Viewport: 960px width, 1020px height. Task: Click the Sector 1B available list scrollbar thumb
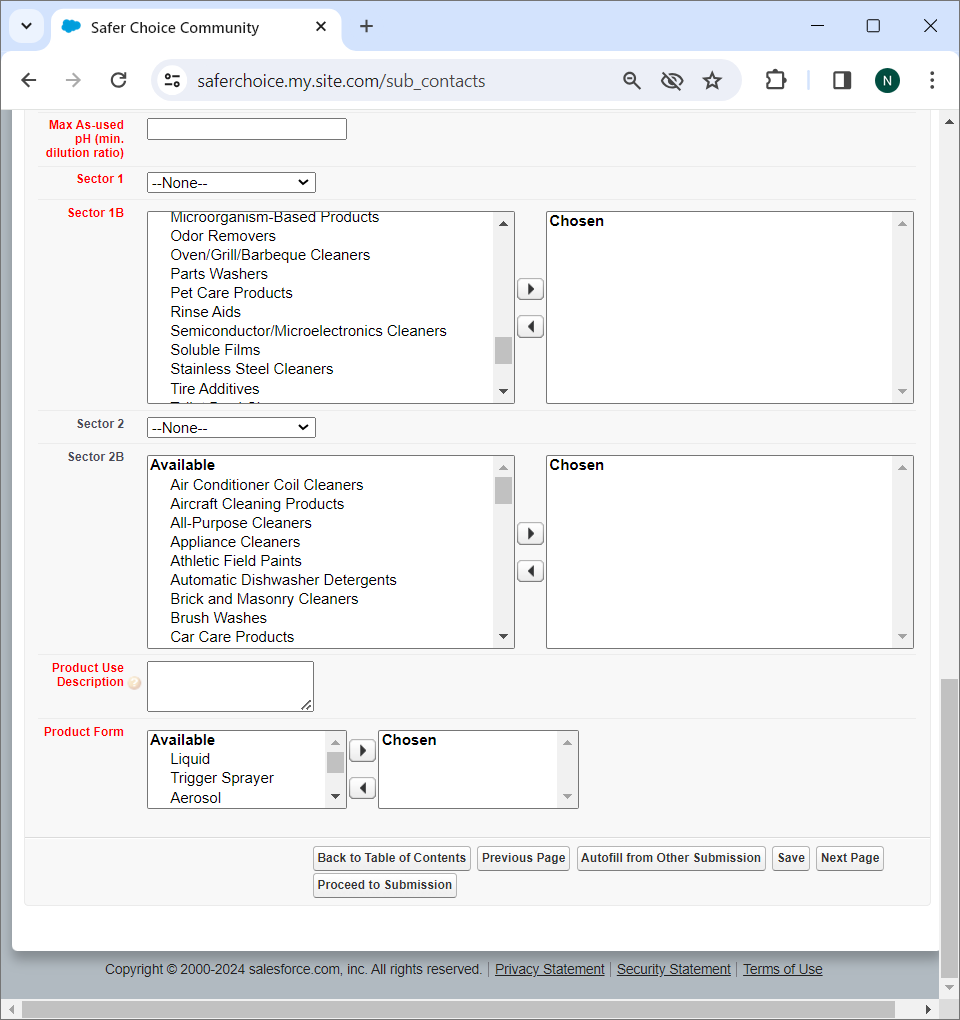point(503,350)
